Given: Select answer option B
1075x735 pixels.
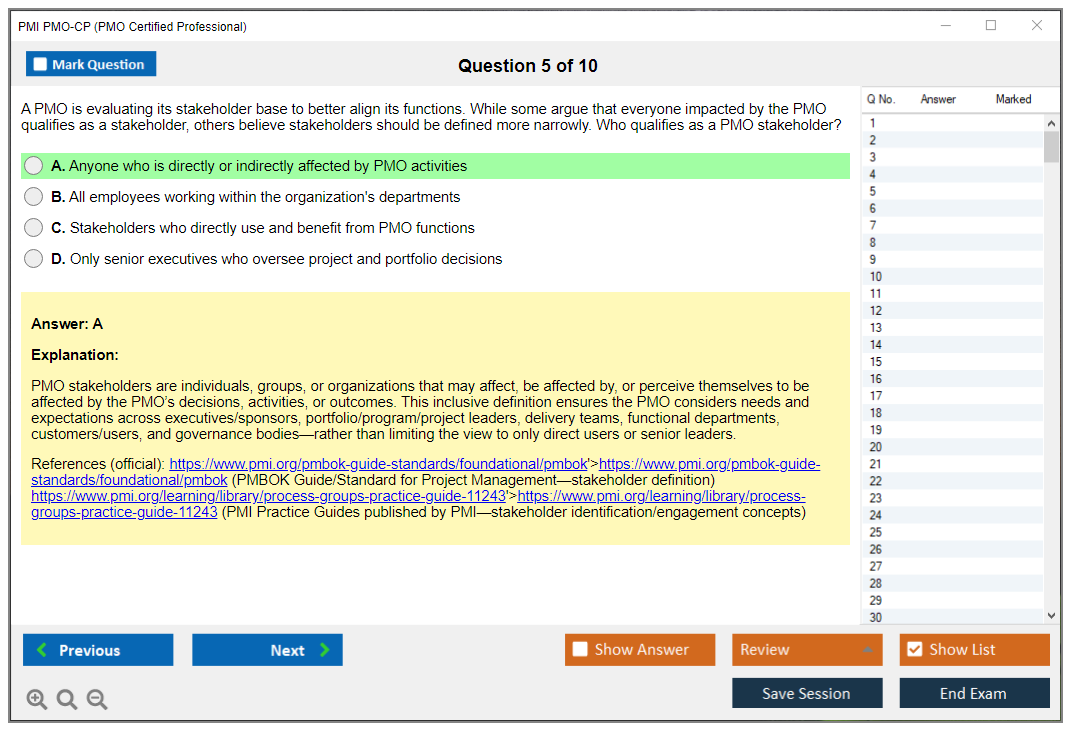Looking at the screenshot, I should 33,196.
